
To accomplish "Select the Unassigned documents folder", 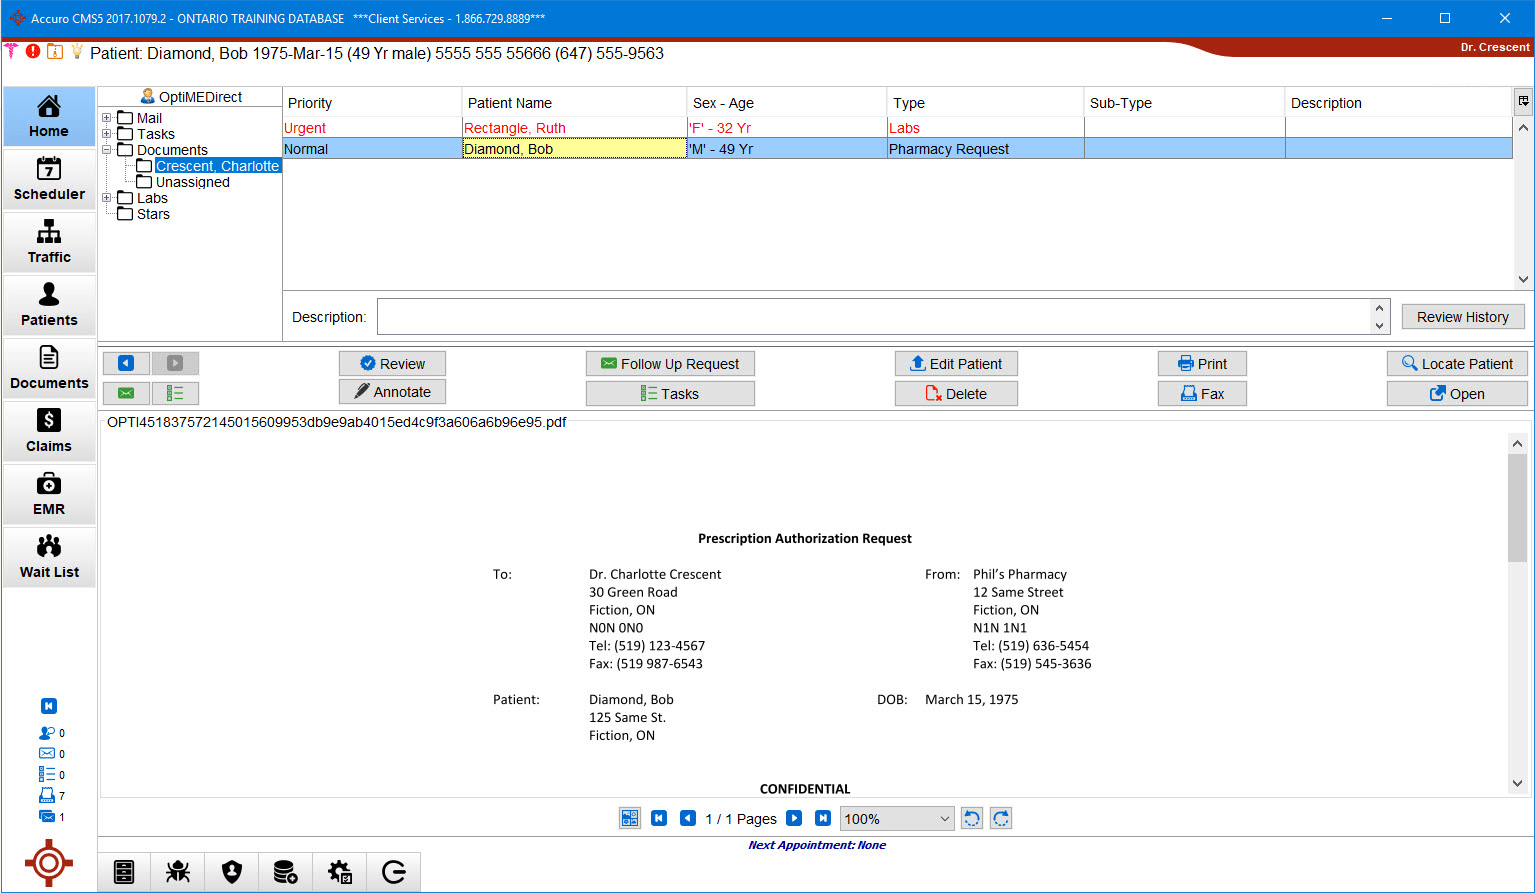I will [x=192, y=182].
